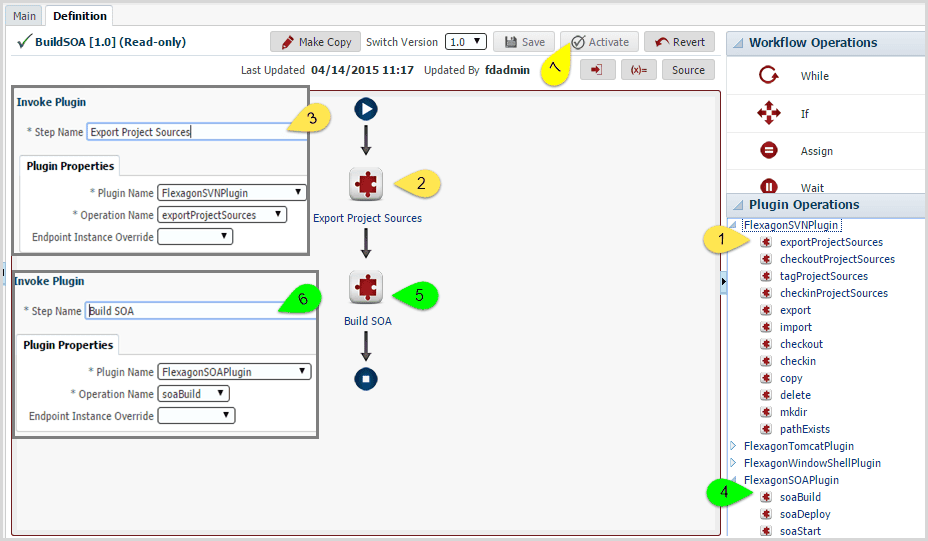
Task: Switch to the Main tab
Action: [x=24, y=16]
